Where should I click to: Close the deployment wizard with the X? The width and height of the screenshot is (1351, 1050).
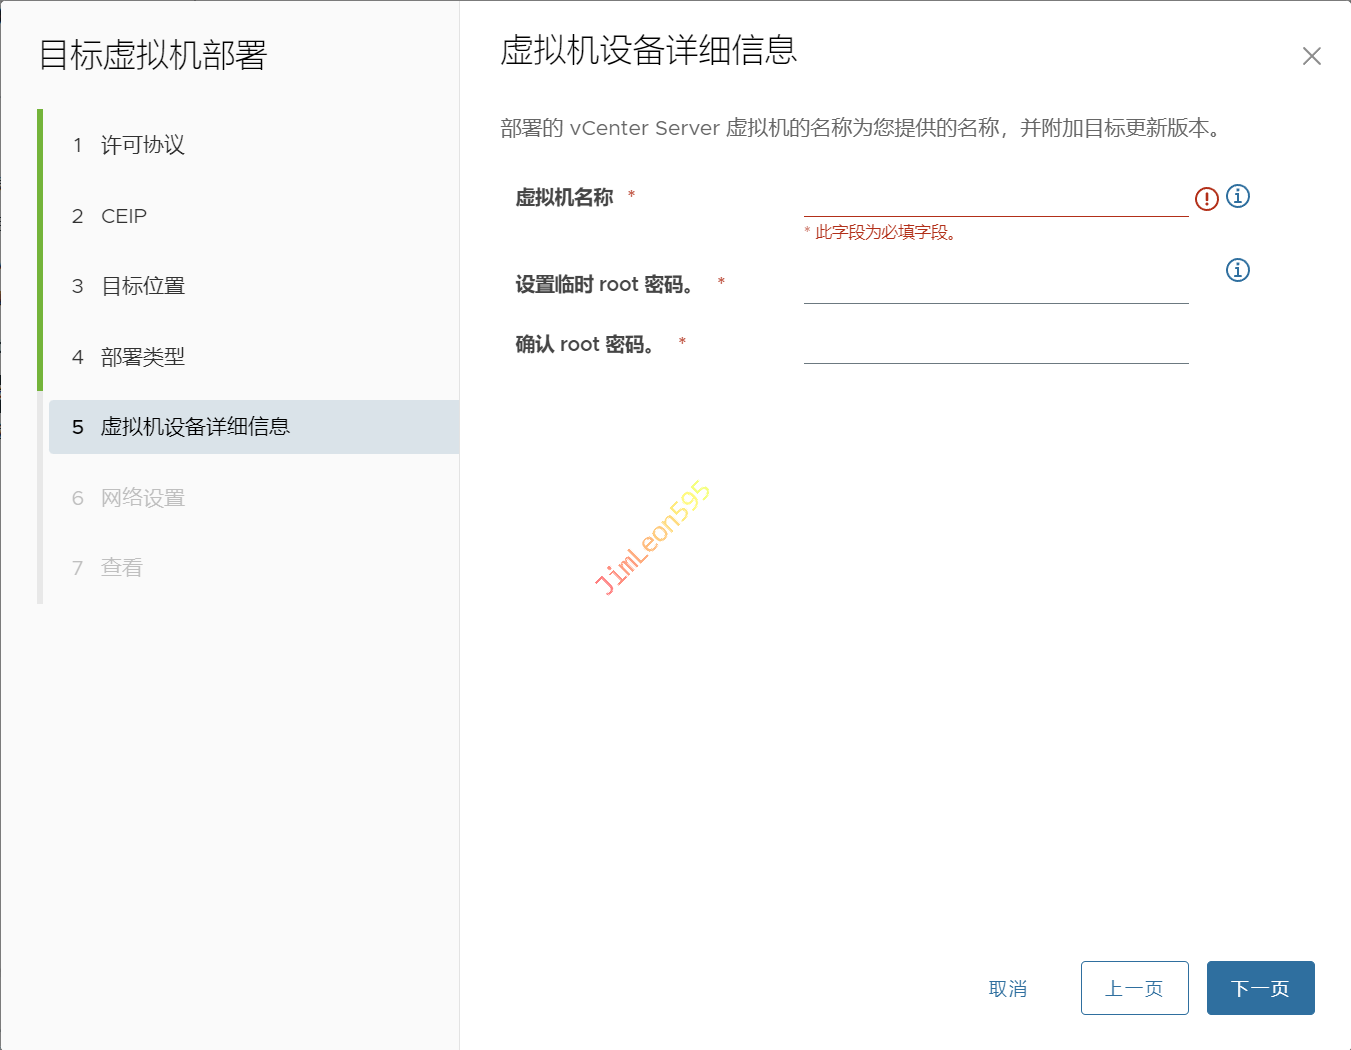pyautogui.click(x=1311, y=56)
